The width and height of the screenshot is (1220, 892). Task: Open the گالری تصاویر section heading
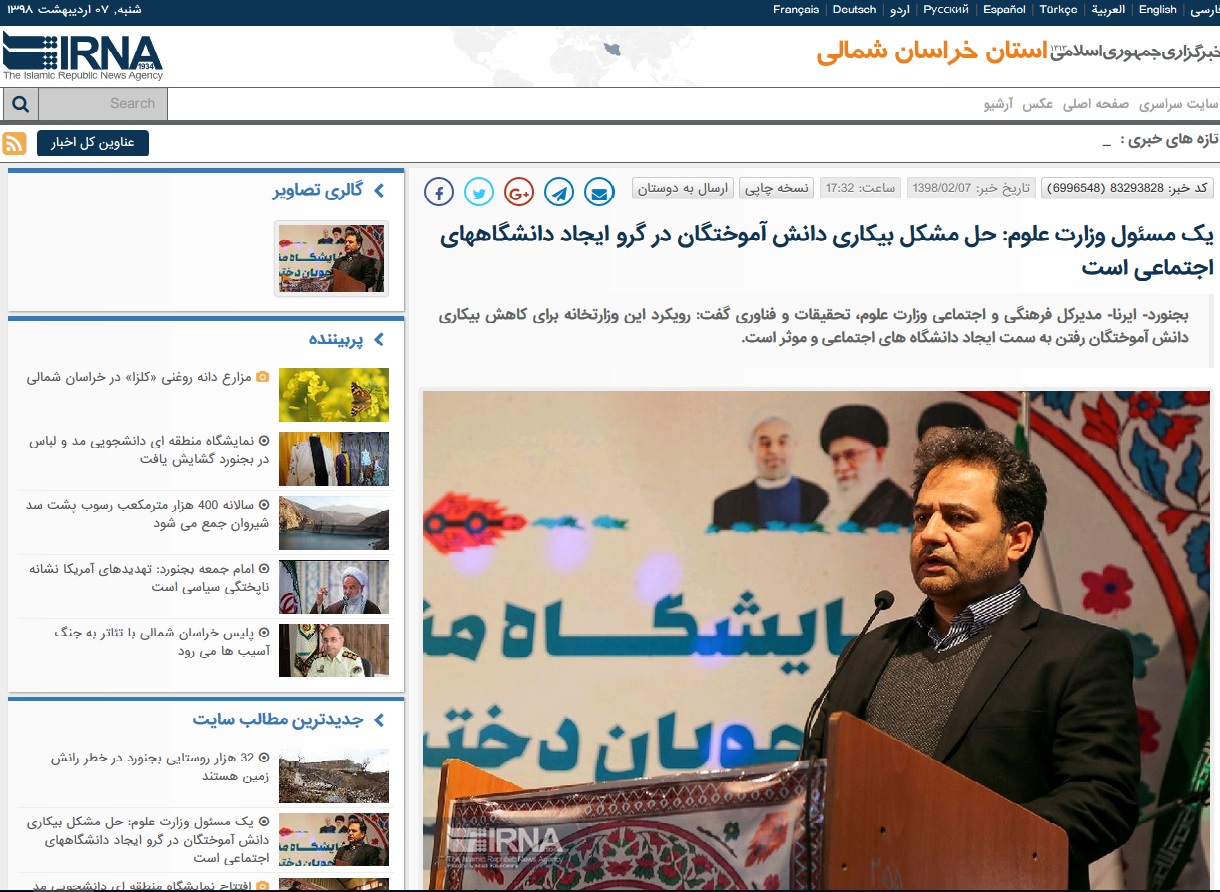point(317,191)
